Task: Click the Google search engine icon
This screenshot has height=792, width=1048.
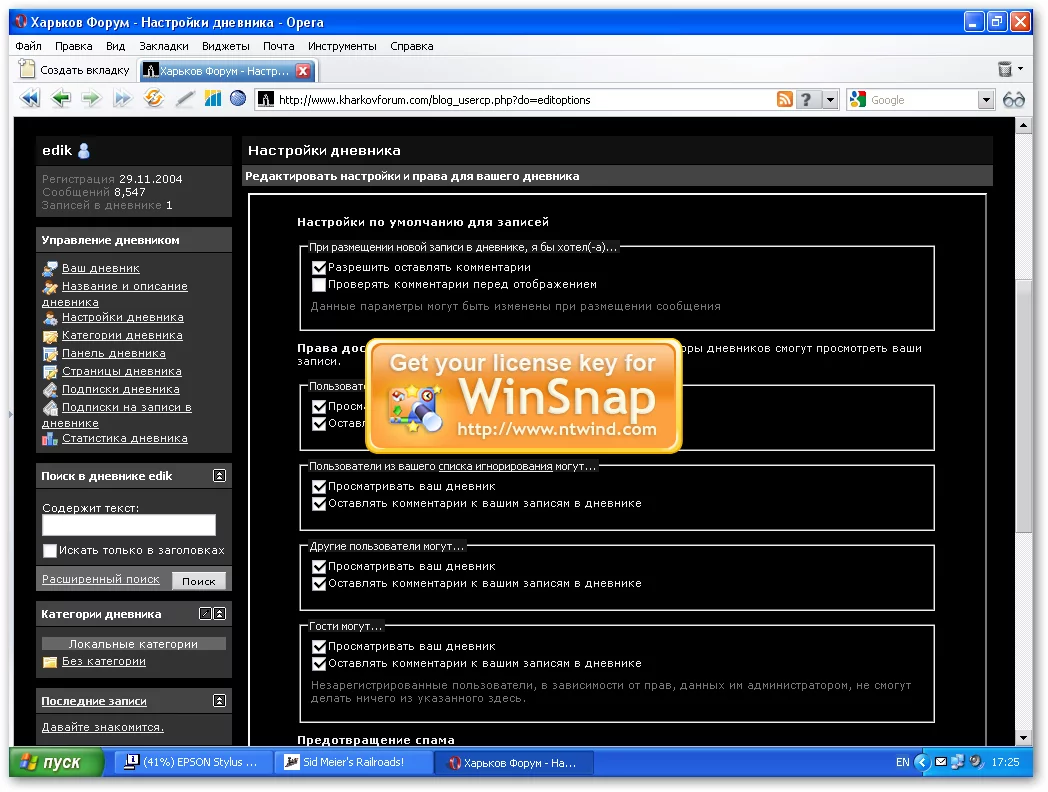Action: [x=858, y=100]
